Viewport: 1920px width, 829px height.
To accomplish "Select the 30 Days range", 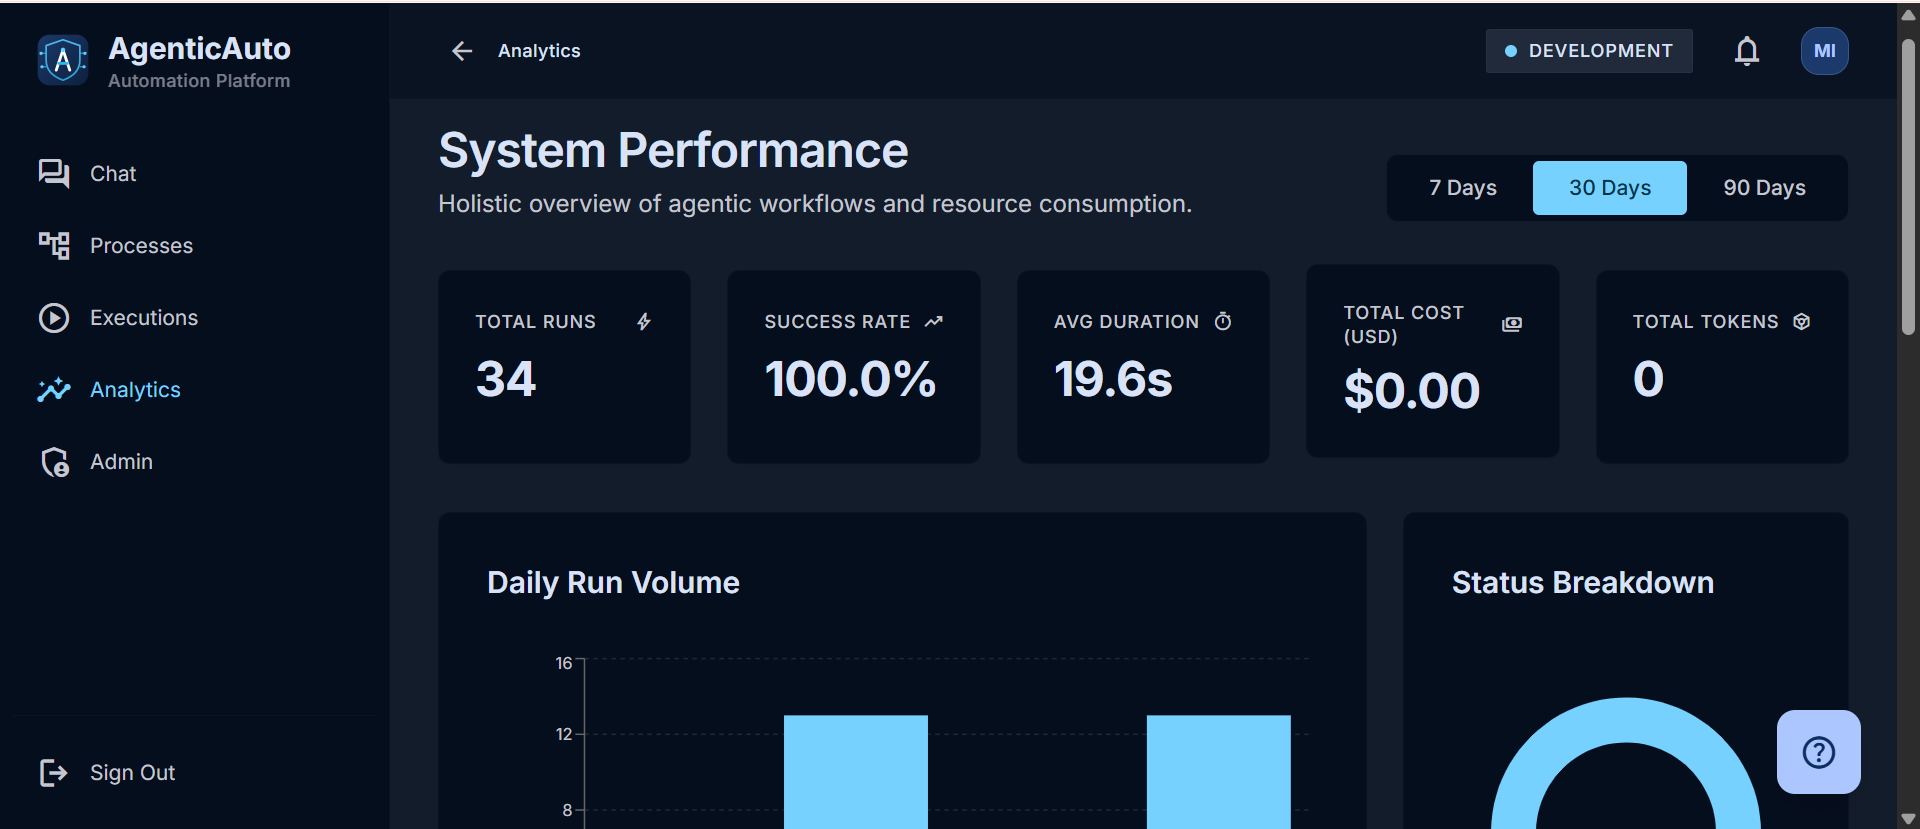I will [x=1610, y=188].
